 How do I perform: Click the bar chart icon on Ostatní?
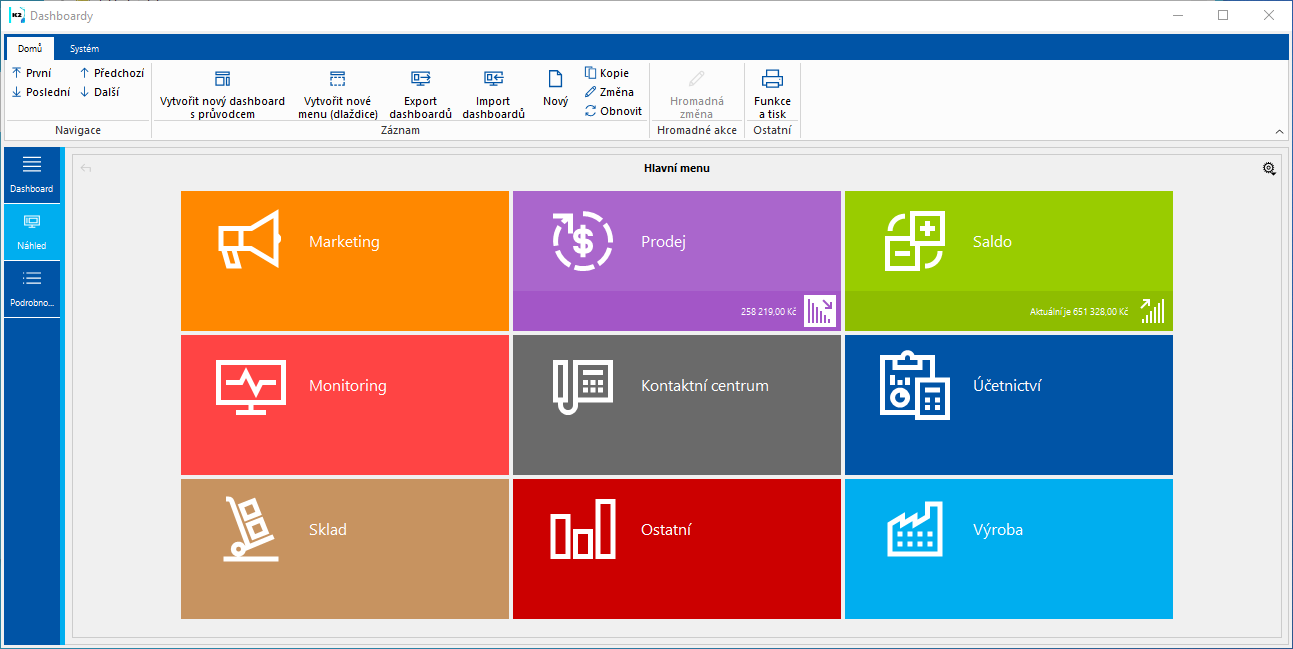pyautogui.click(x=583, y=529)
